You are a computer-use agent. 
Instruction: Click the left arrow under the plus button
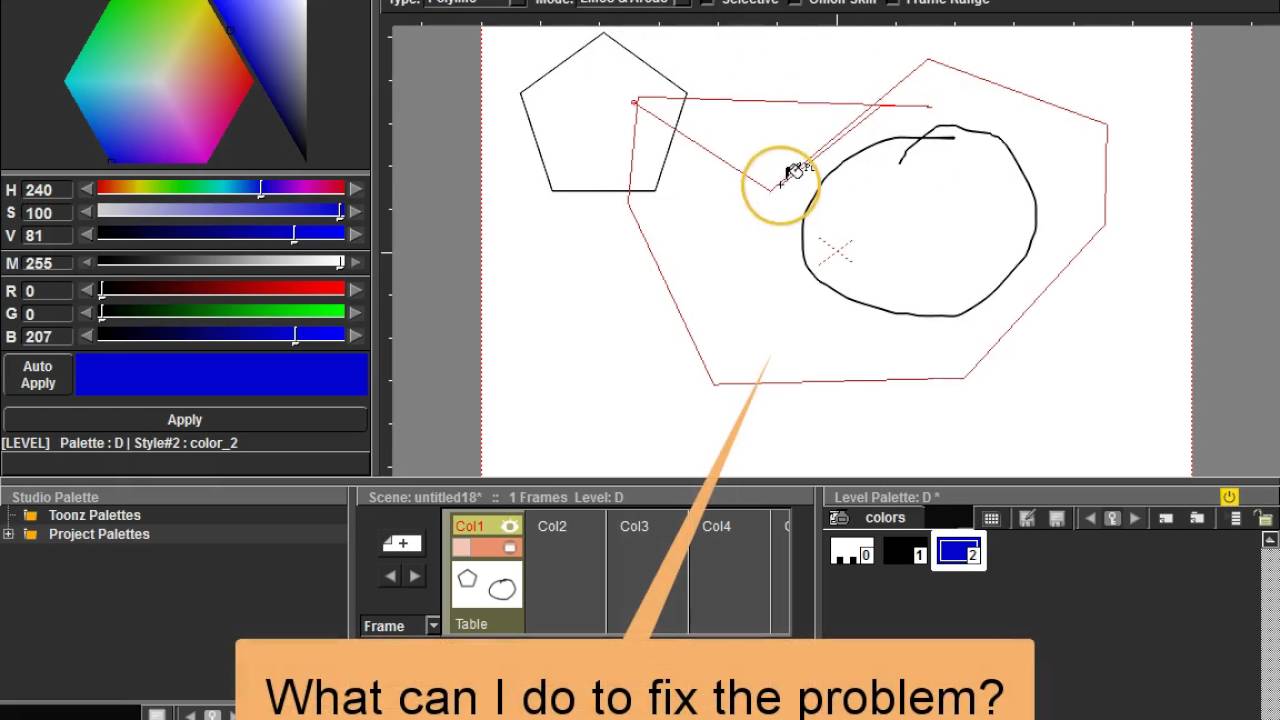390,575
